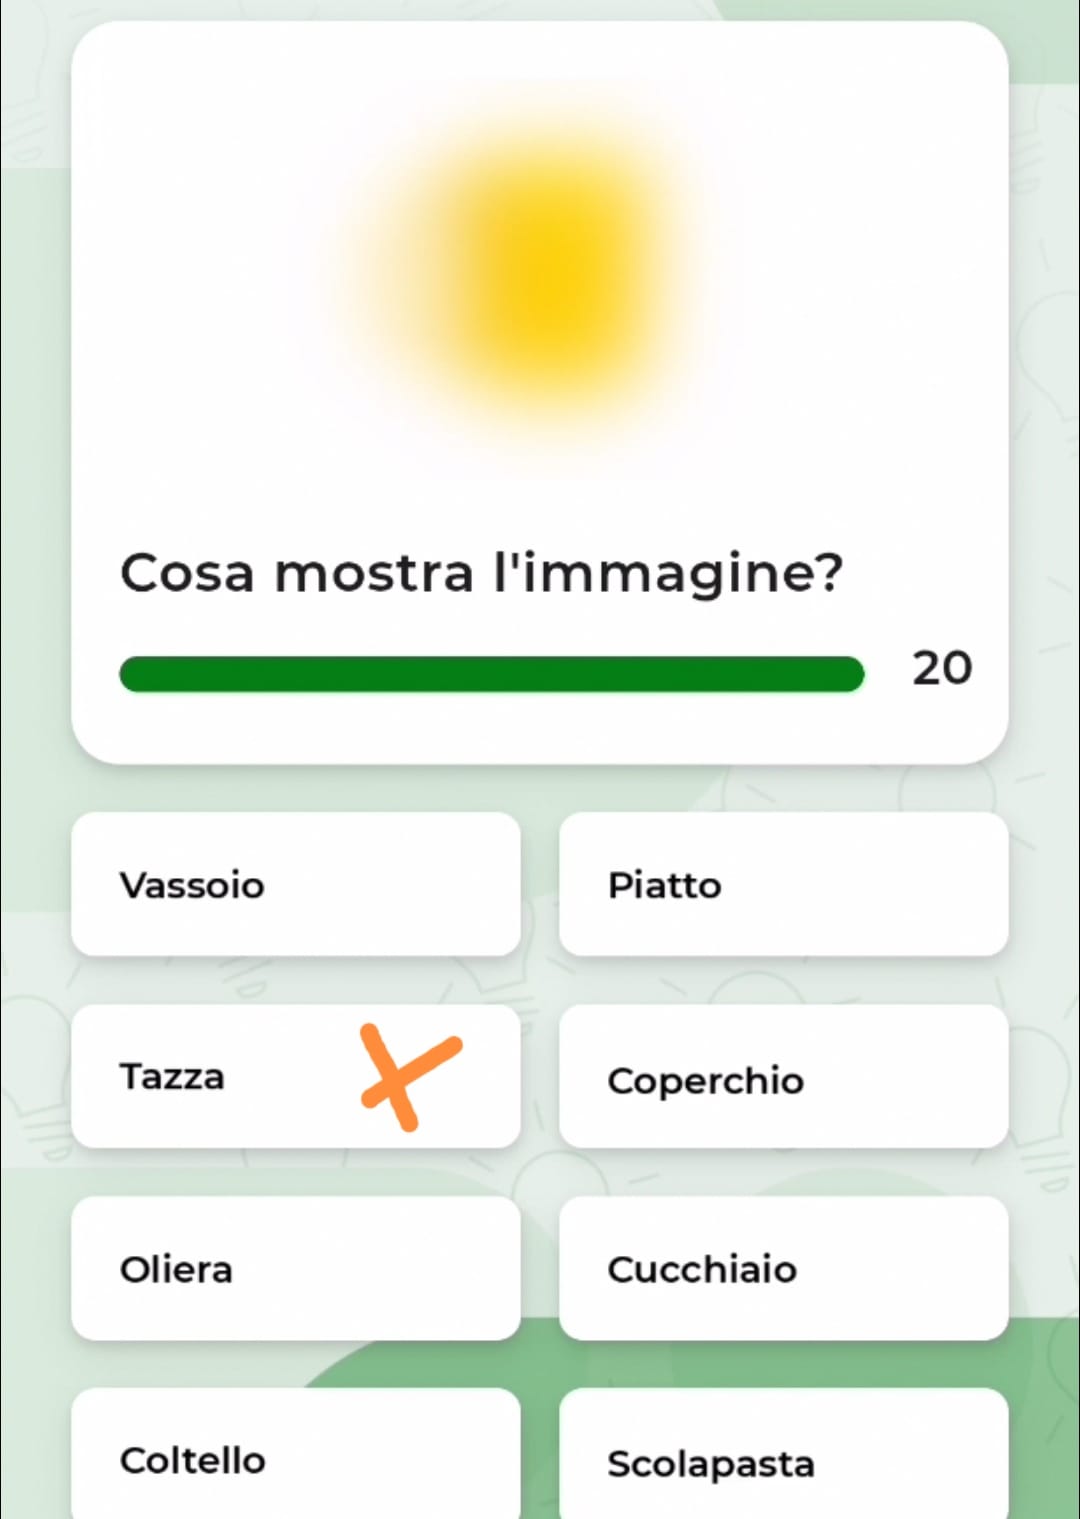Answer with the Italian word for knife
This screenshot has height=1519, width=1080.
click(x=295, y=1458)
